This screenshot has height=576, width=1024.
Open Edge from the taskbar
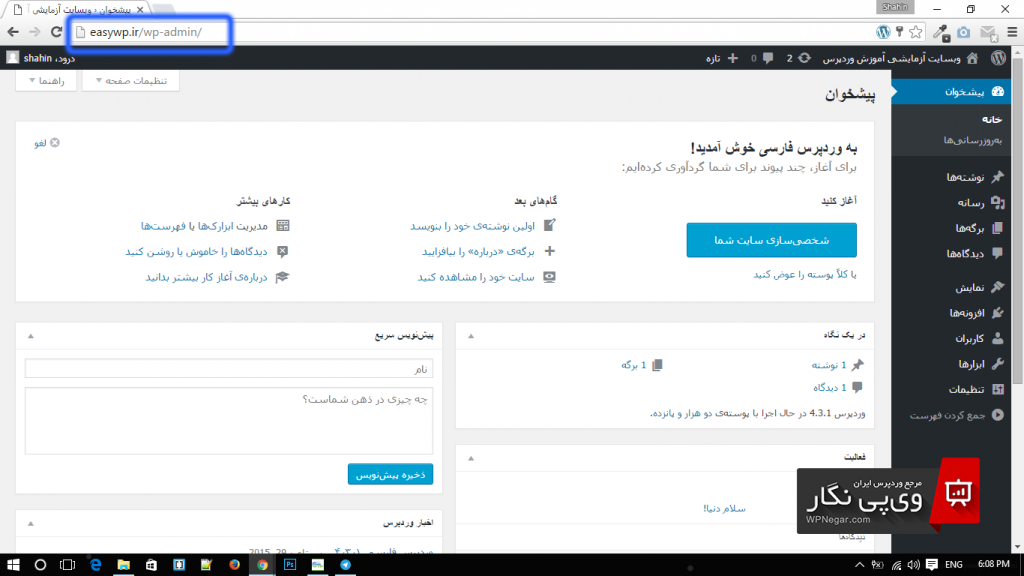coord(95,565)
